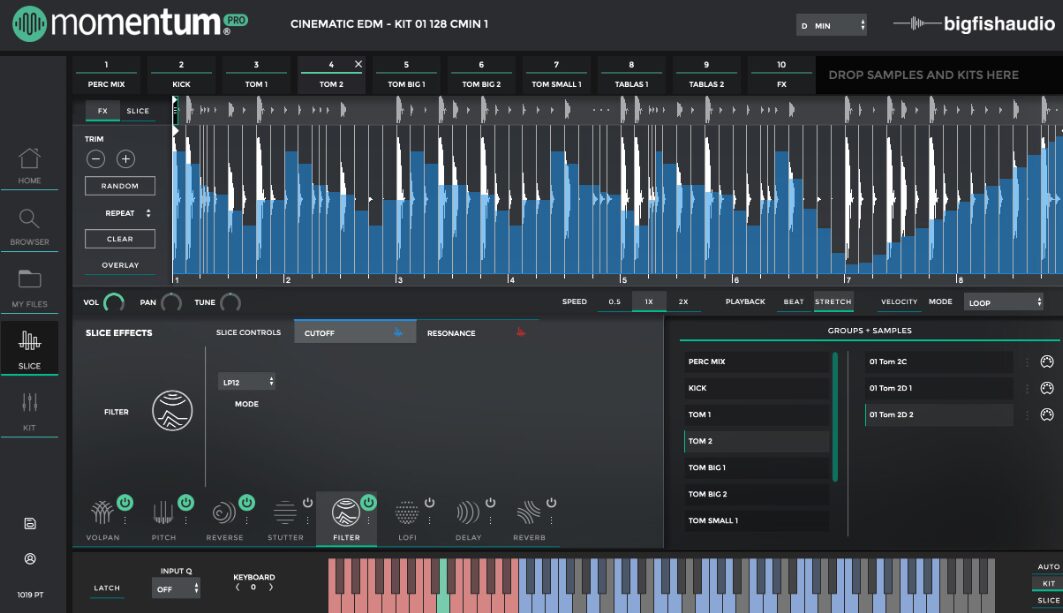The image size is (1063, 613).
Task: Click the trim minus icon
Action: 96,159
